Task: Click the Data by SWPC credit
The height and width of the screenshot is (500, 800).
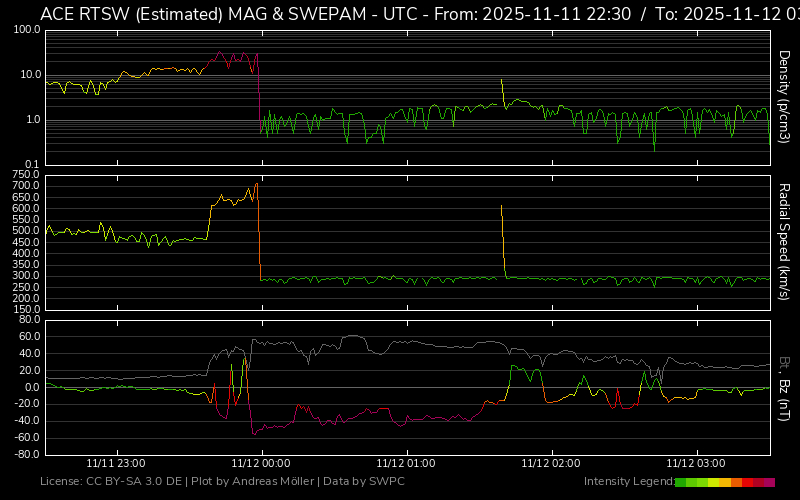Action: coord(368,482)
